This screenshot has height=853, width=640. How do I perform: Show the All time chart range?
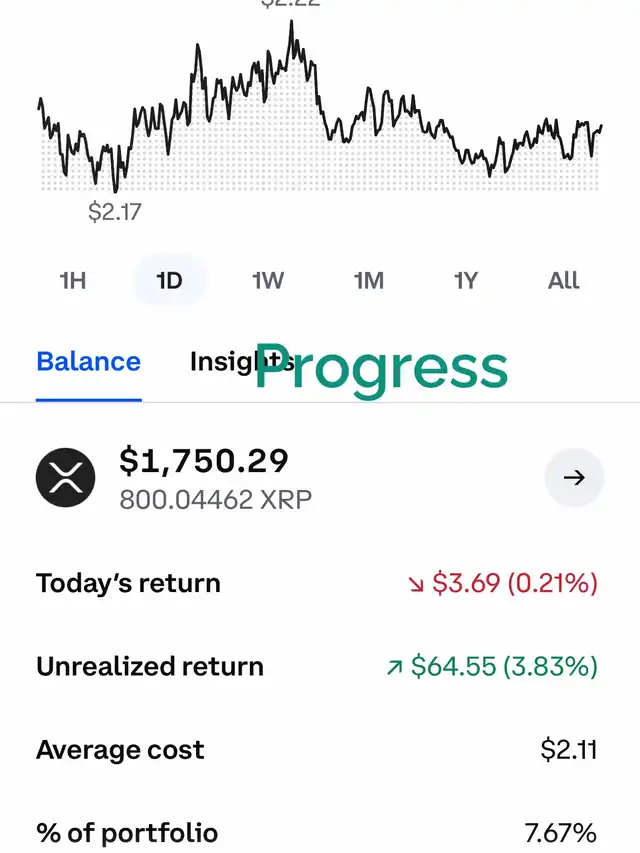563,281
